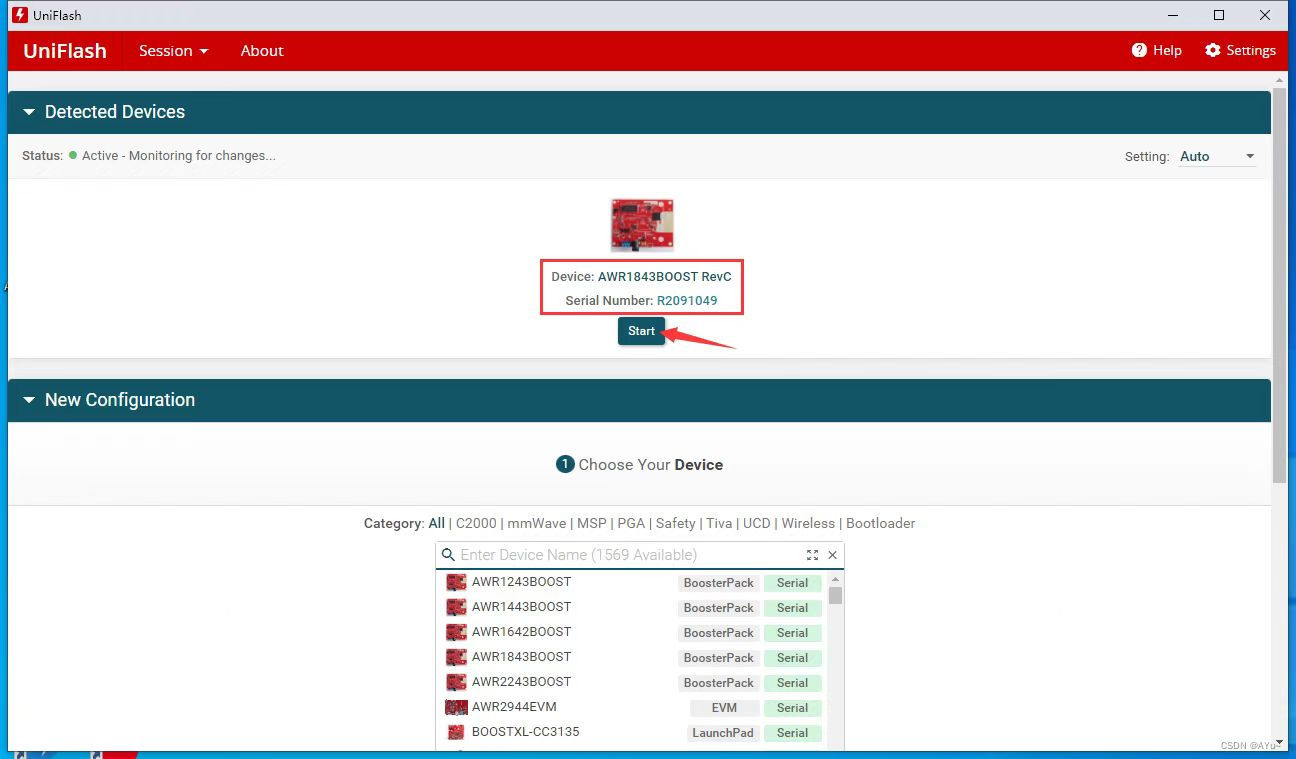1296x759 pixels.
Task: Click Serial tag on AWR2243BOOST row
Action: tap(792, 683)
